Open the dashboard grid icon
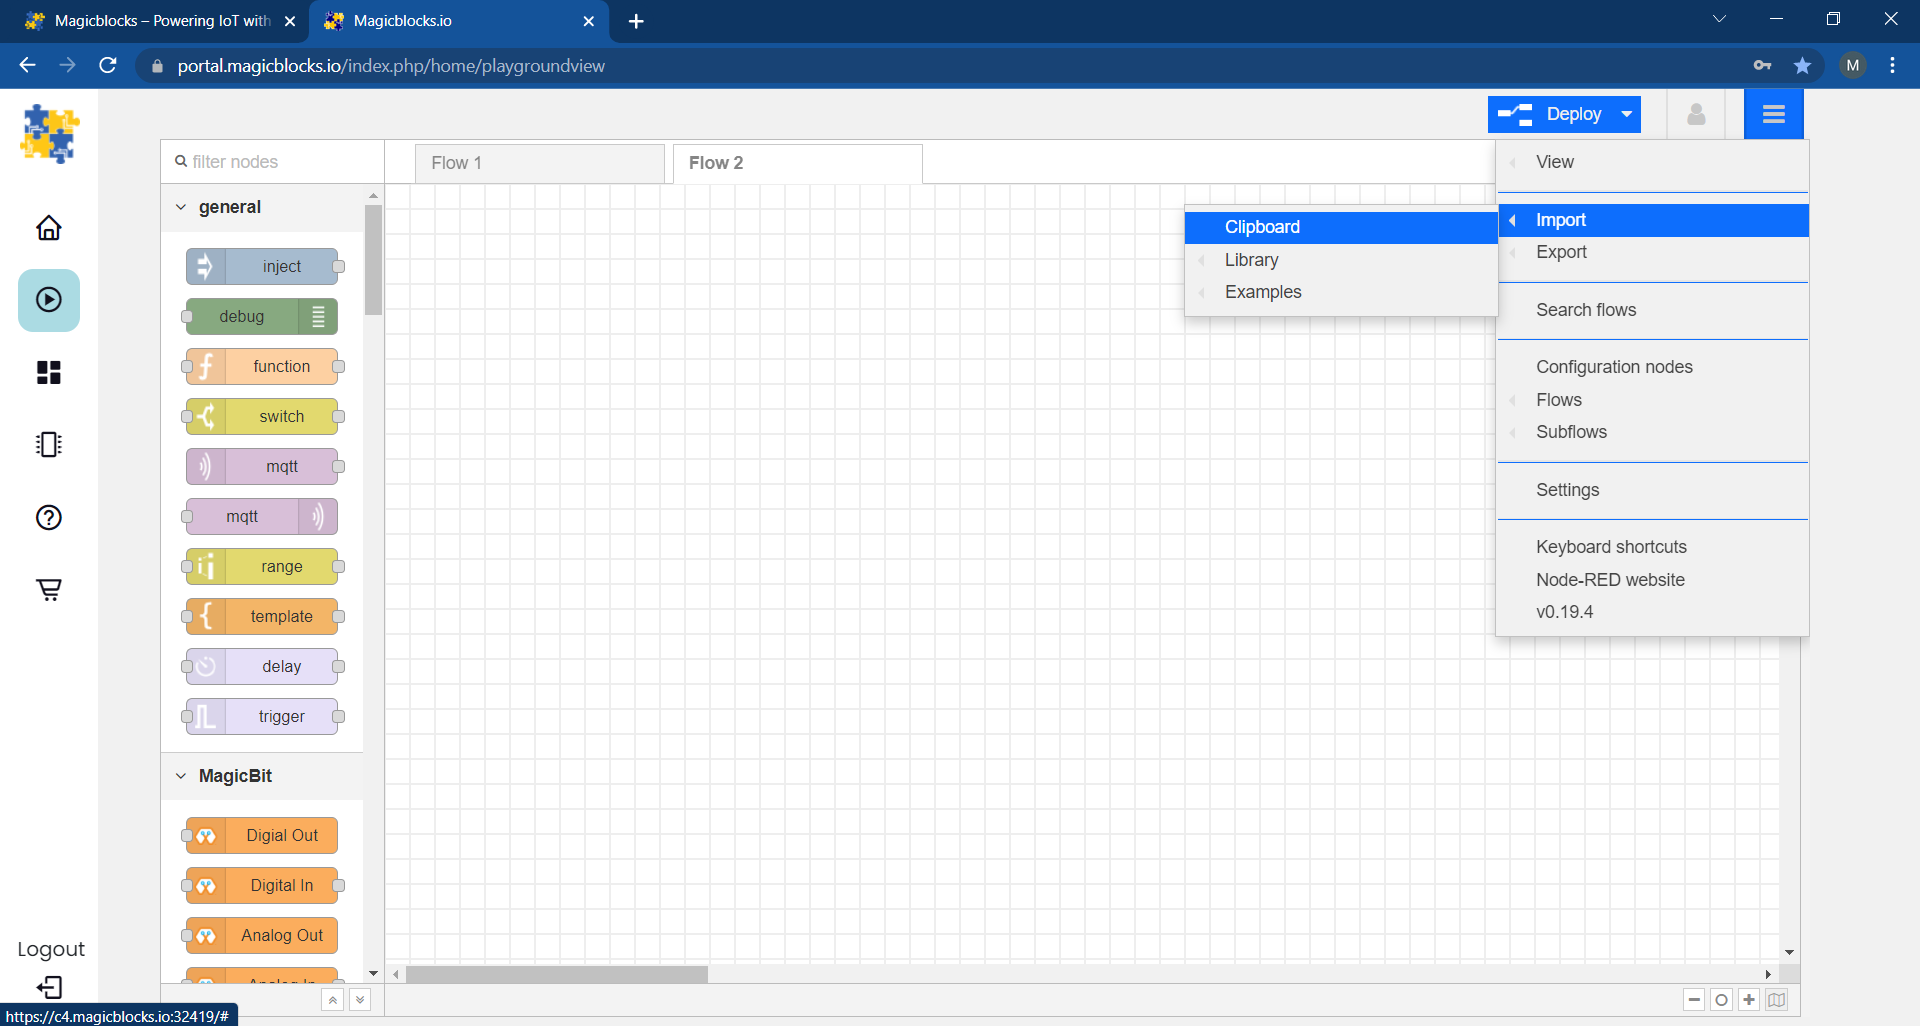1920x1026 pixels. (49, 373)
